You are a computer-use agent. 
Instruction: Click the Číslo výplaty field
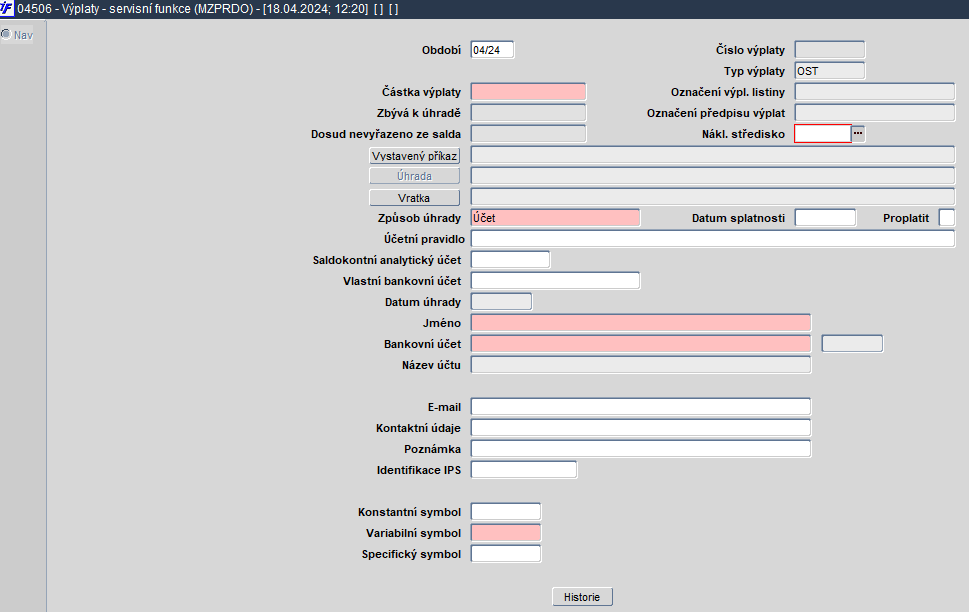point(830,50)
